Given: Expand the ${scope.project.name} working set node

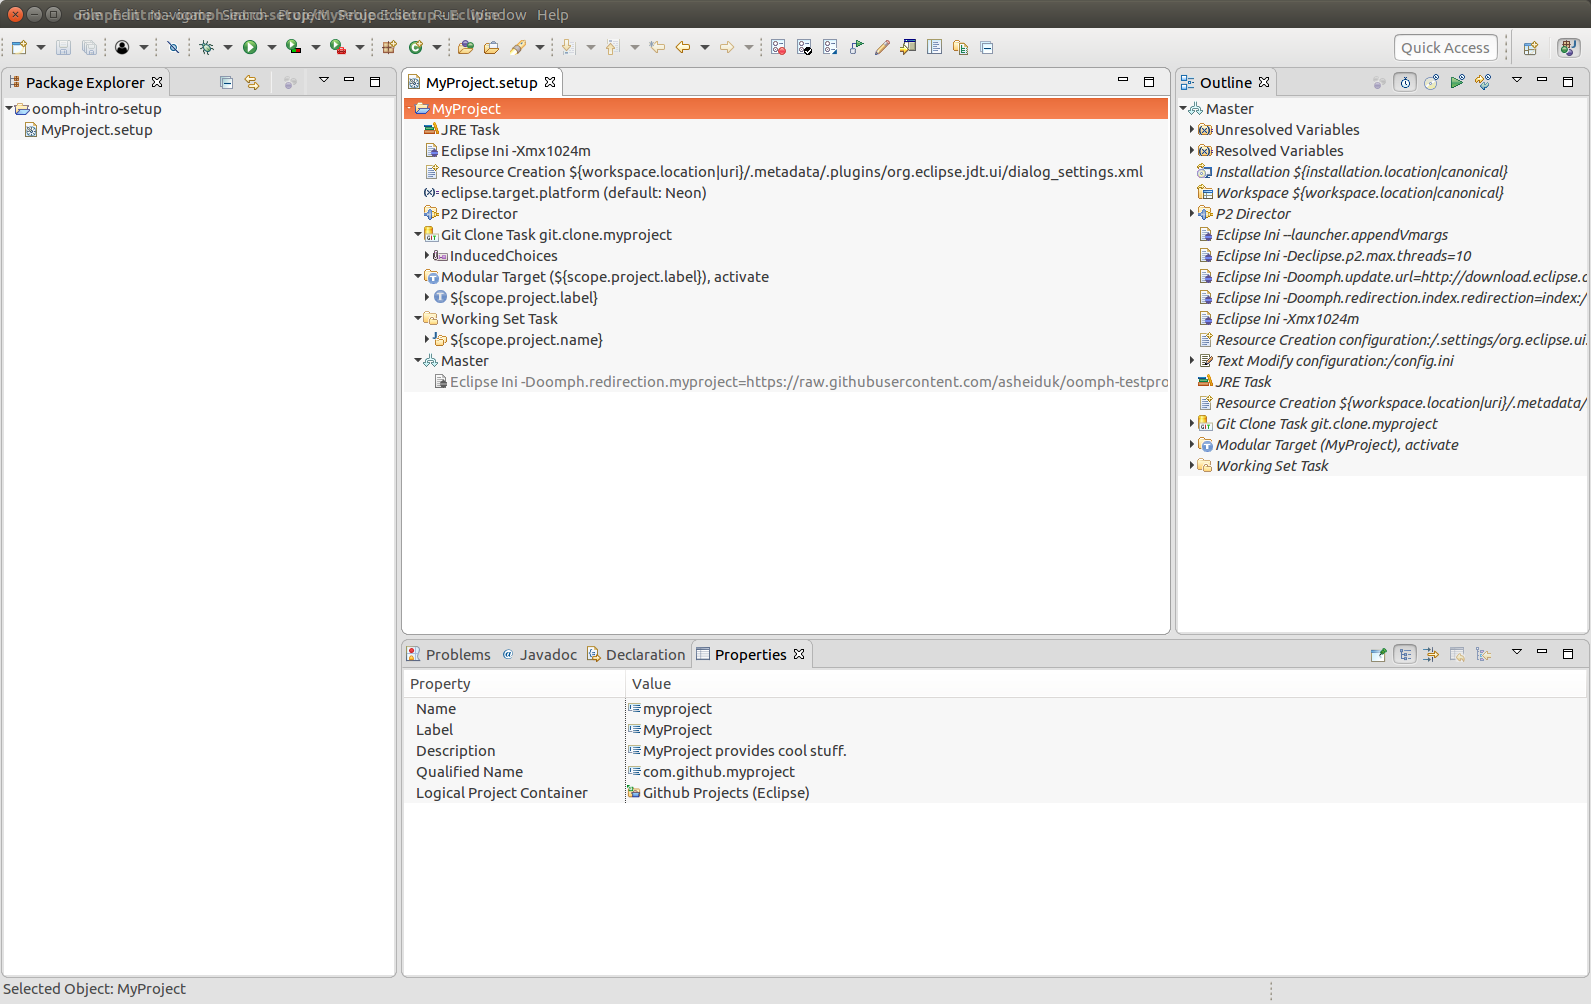Looking at the screenshot, I should pos(427,339).
